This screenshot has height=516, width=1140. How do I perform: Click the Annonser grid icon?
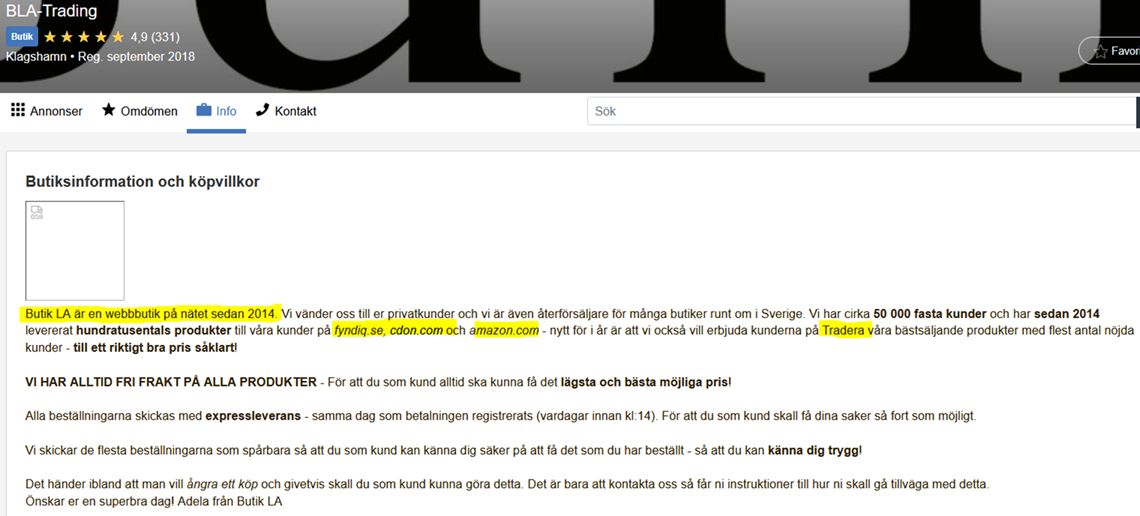(x=18, y=110)
